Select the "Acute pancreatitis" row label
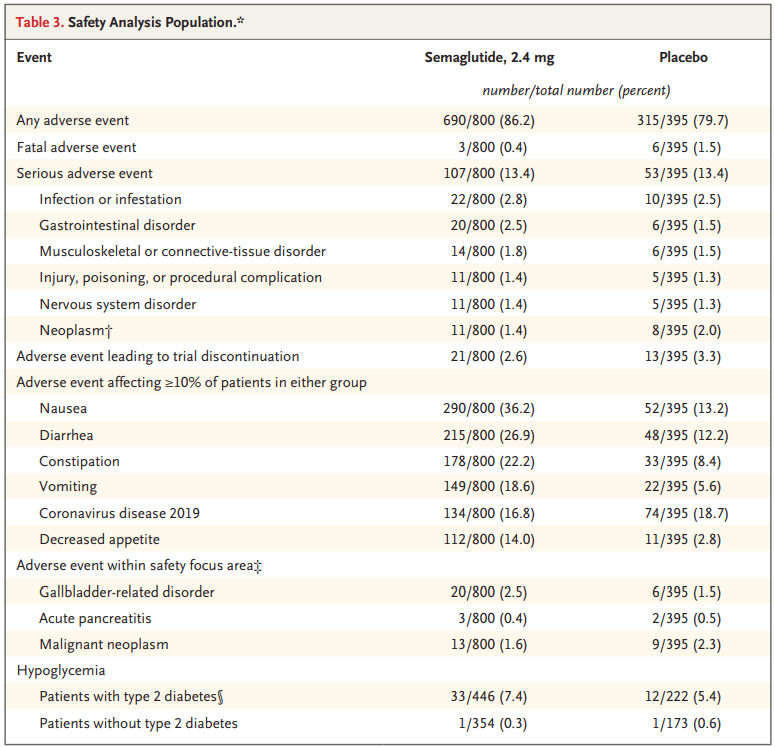The width and height of the screenshot is (775, 747). (96, 618)
